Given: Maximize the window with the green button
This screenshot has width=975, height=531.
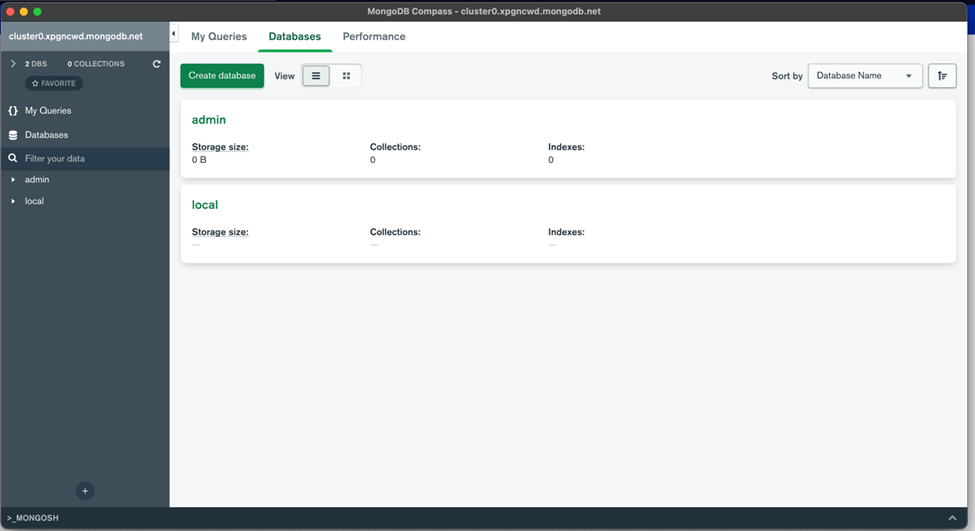Looking at the screenshot, I should [x=37, y=11].
